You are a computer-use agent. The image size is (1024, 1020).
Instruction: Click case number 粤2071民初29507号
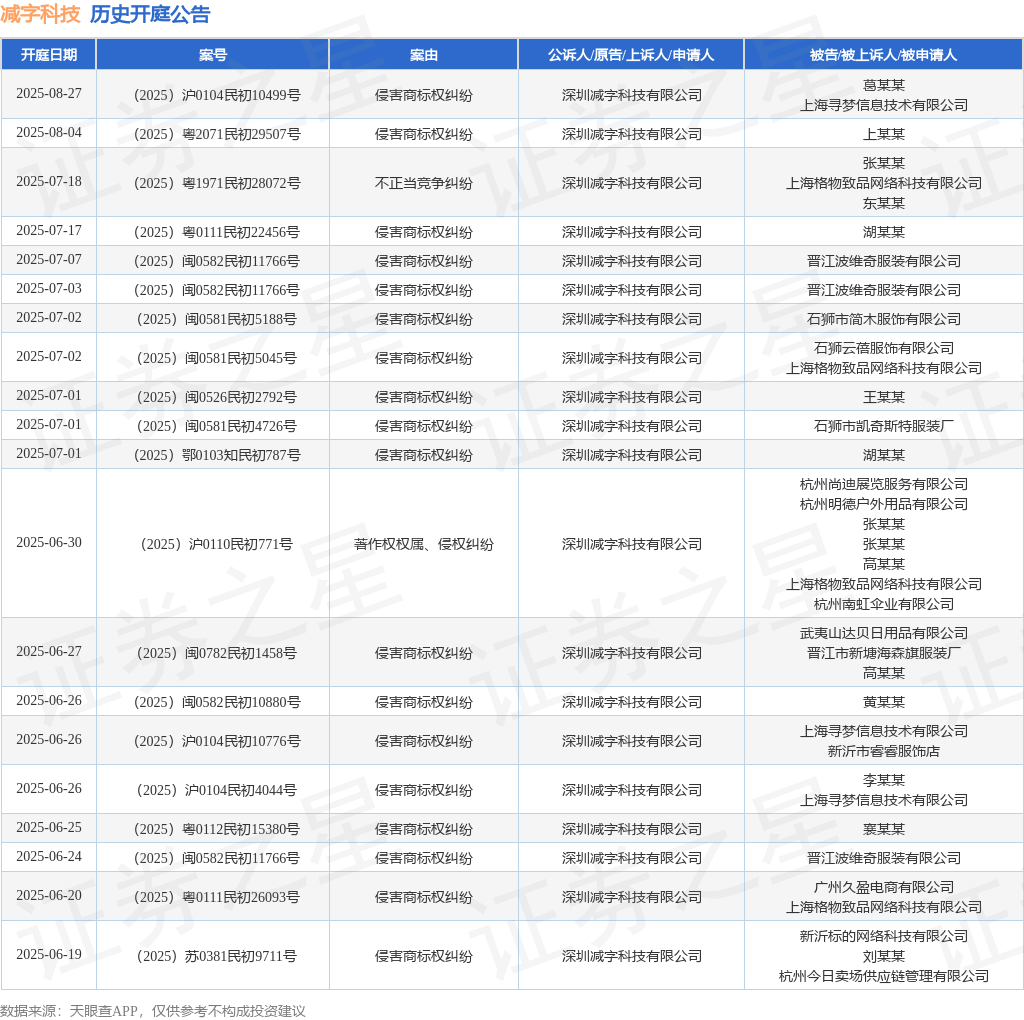(217, 135)
